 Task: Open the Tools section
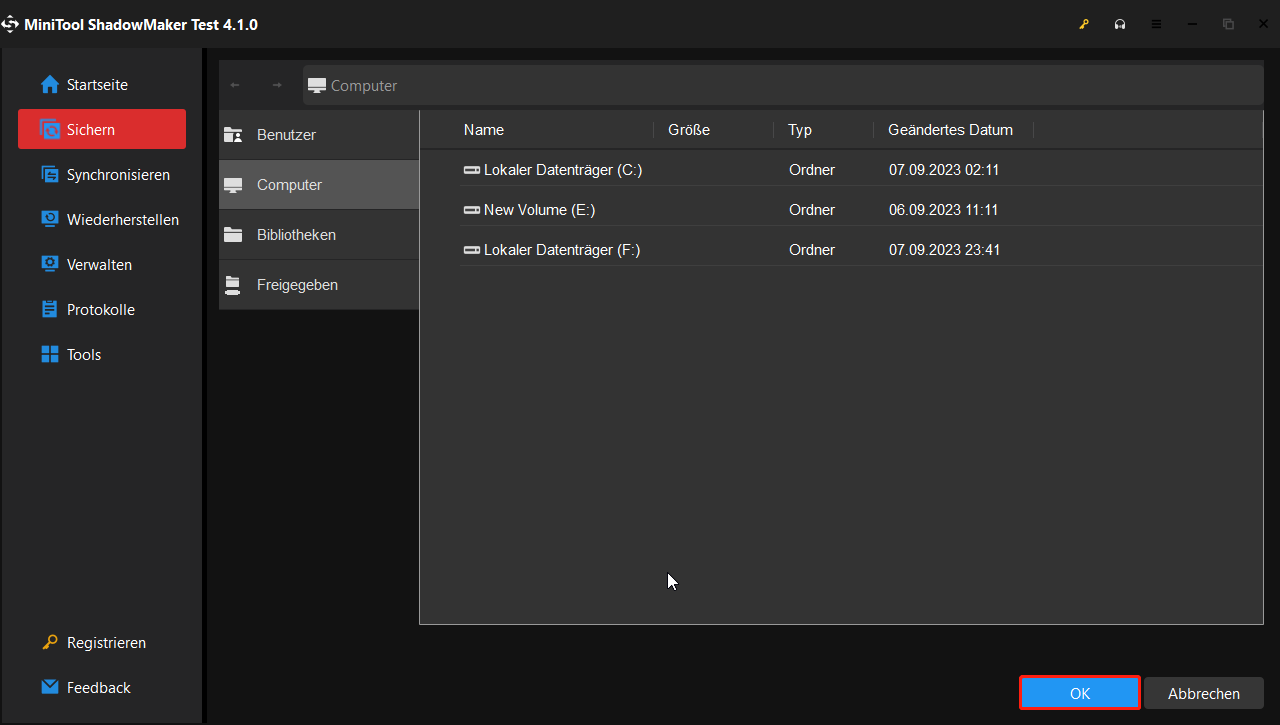tap(83, 354)
